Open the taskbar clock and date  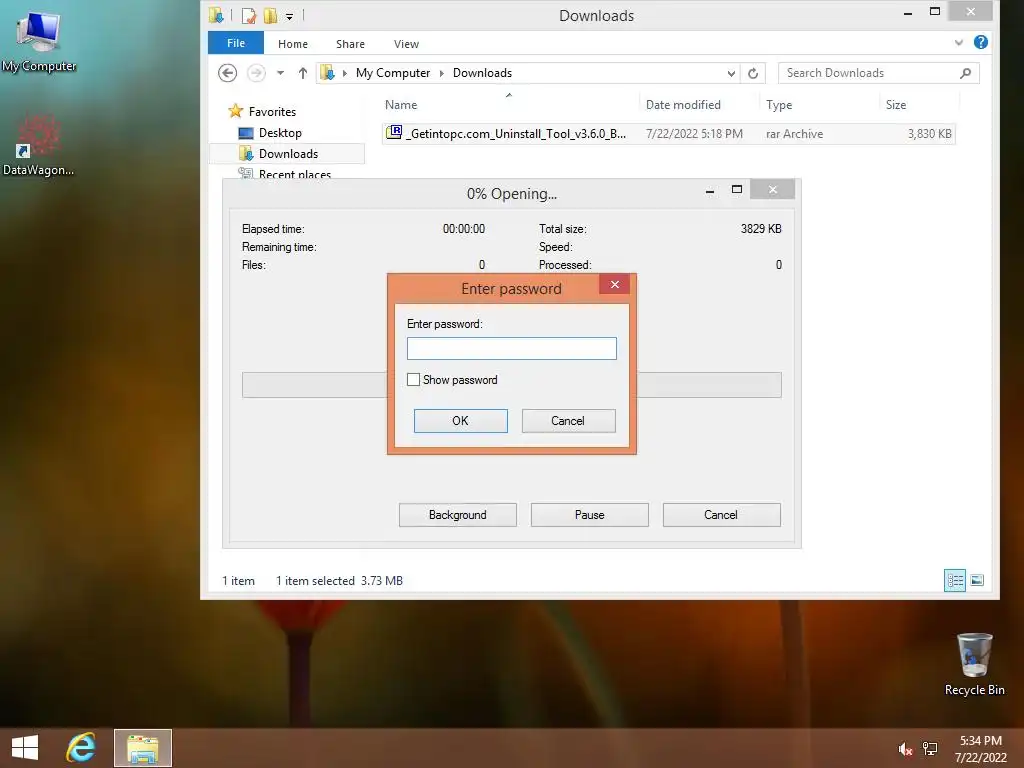click(980, 748)
